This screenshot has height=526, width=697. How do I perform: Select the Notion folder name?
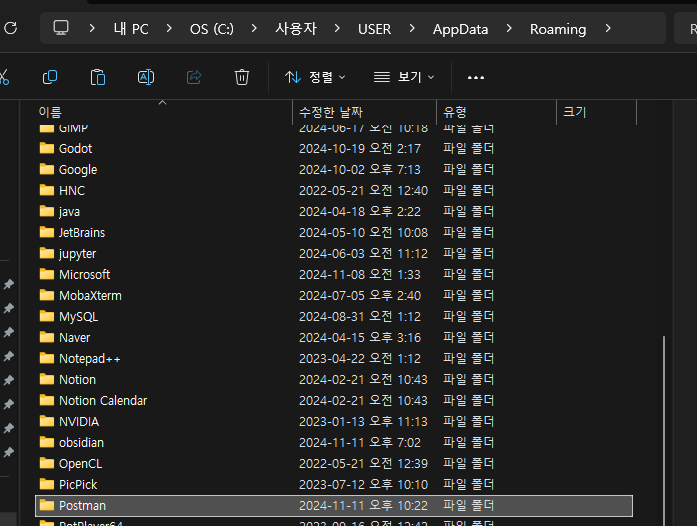click(x=77, y=380)
